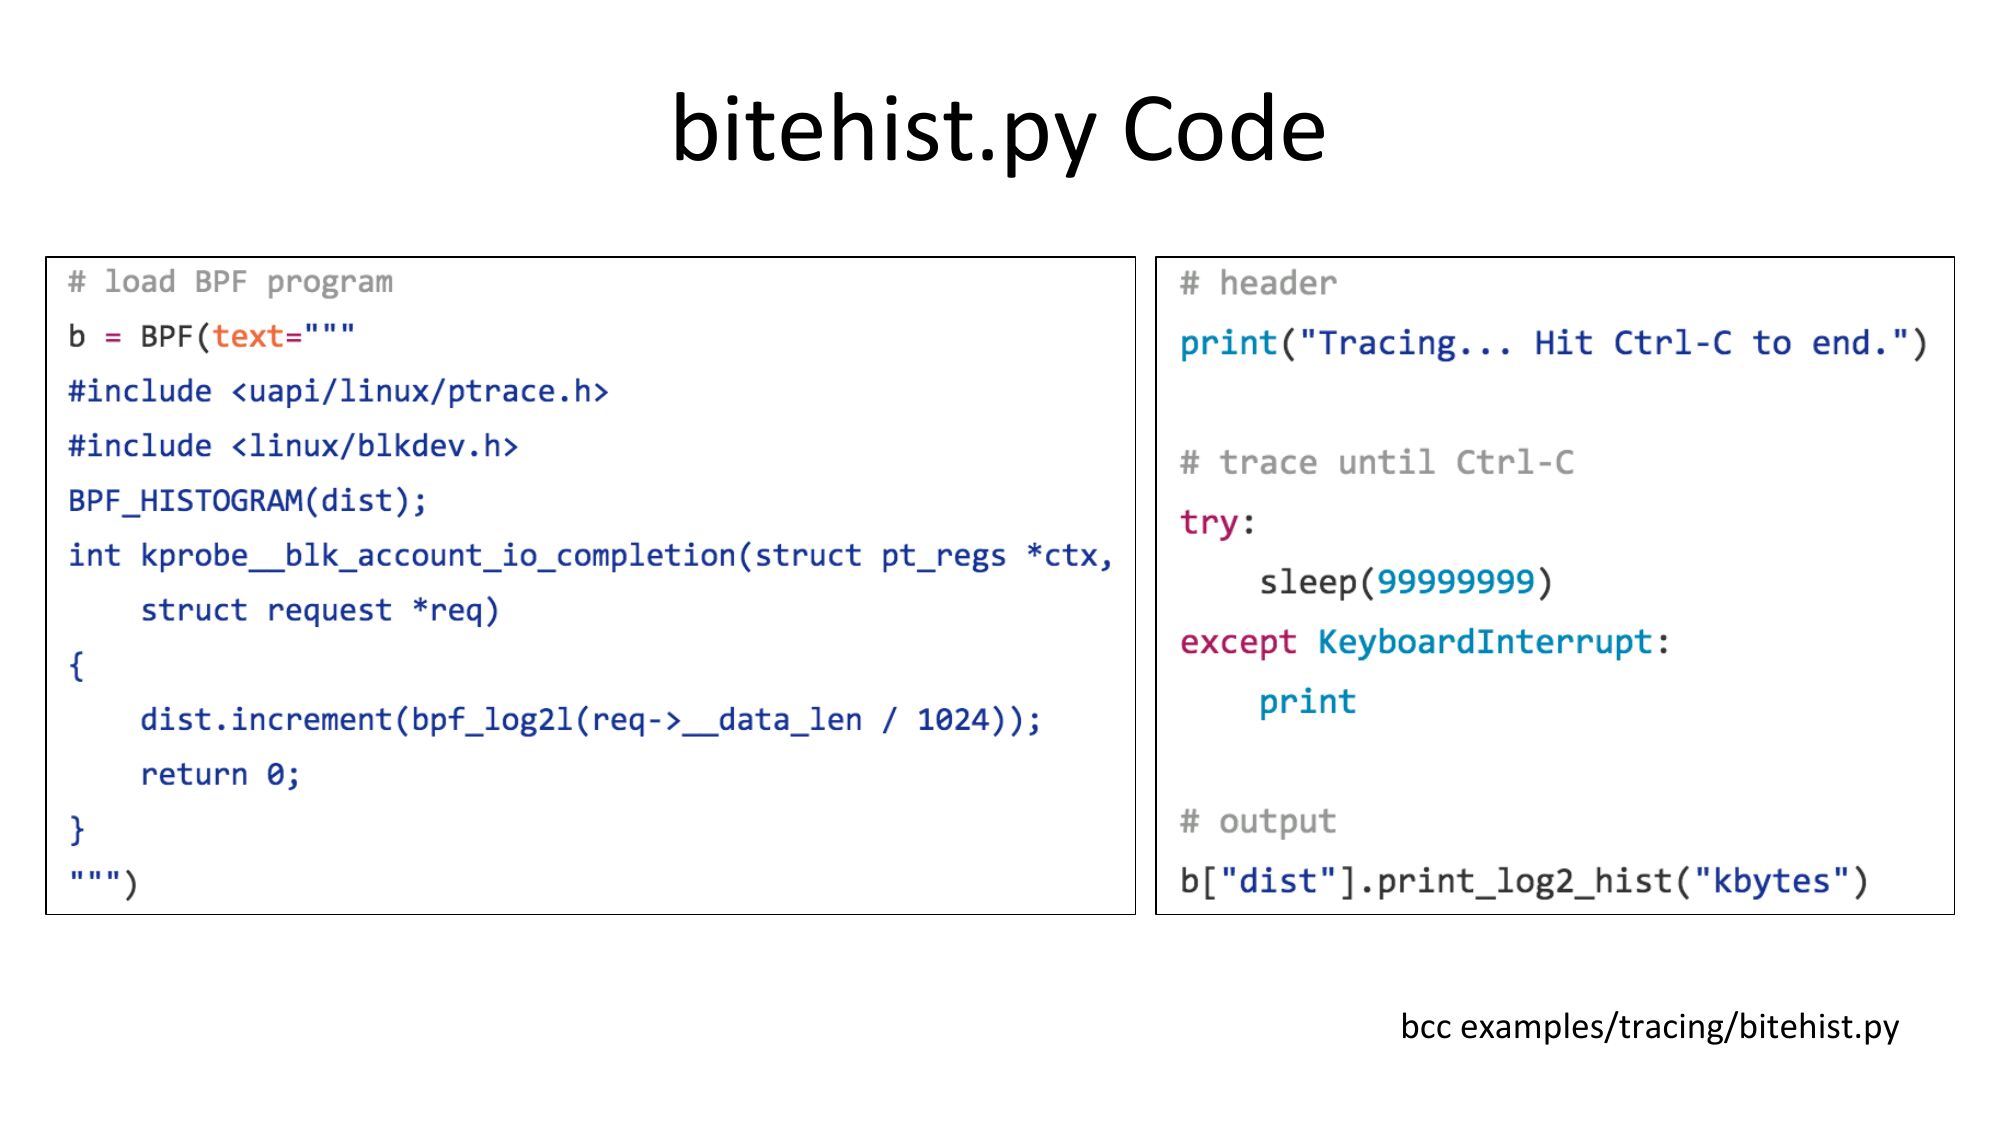Click the 'bcc examples/tracing/bitehist.py' caption

click(1649, 1027)
